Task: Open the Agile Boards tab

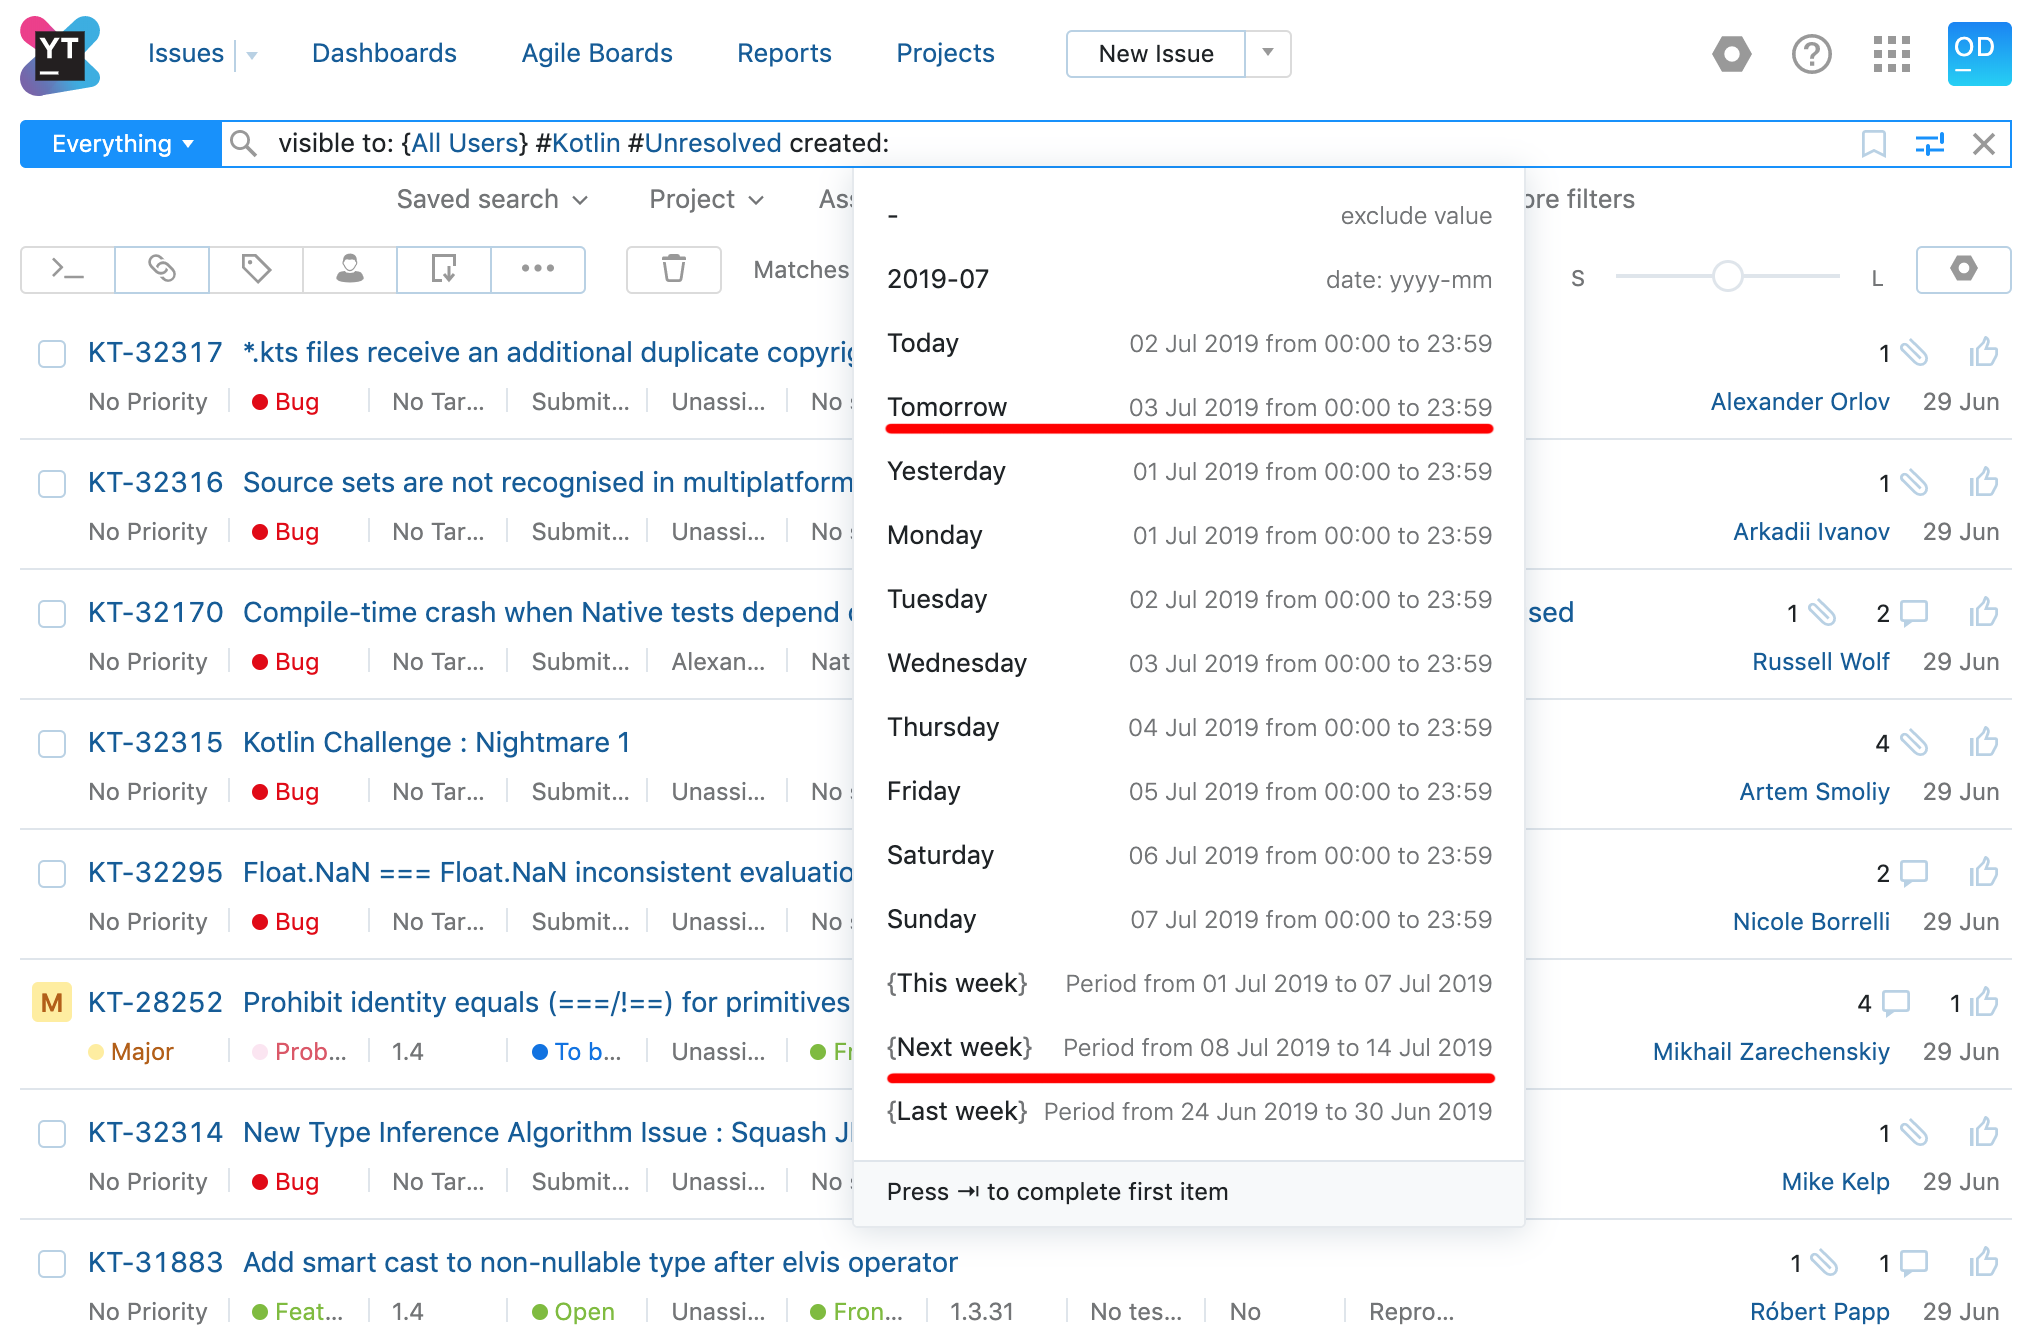Action: click(597, 54)
